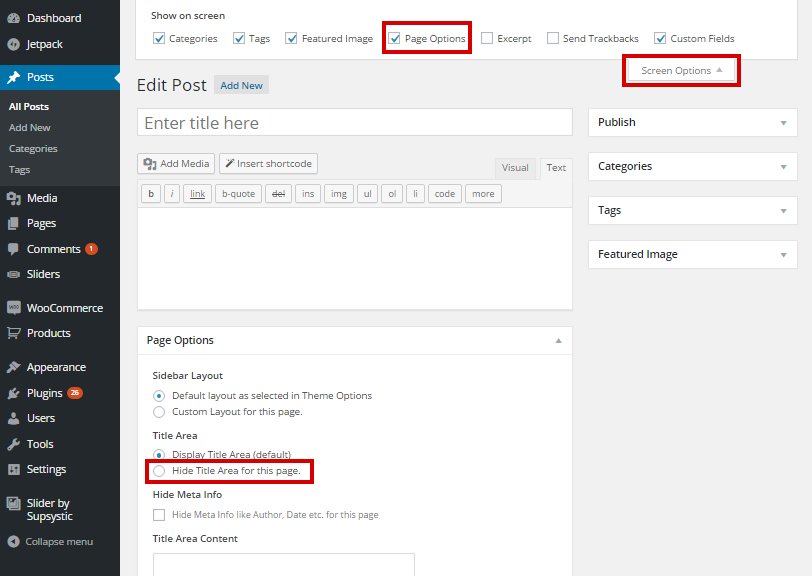The height and width of the screenshot is (576, 812).
Task: Click the post title input field
Action: 354,123
